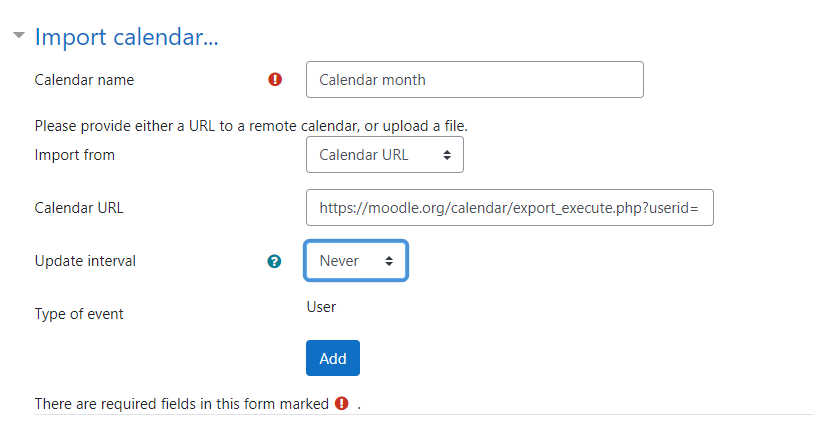Click the remote calendar instruction text
Screen dimensions: 813x434
(251, 126)
